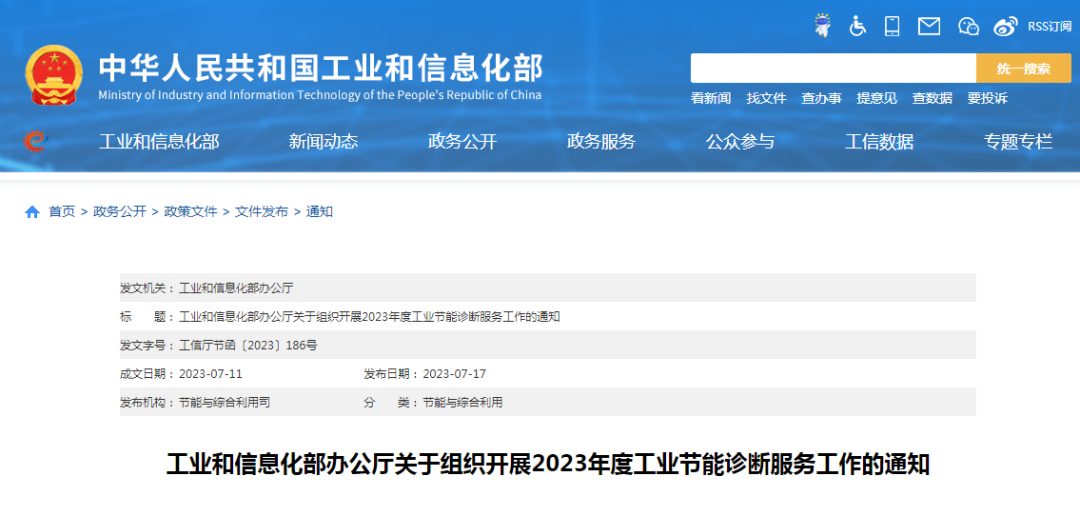Select the 政务公开 navigation item
Viewport: 1080px width, 516px height.
pyautogui.click(x=462, y=141)
